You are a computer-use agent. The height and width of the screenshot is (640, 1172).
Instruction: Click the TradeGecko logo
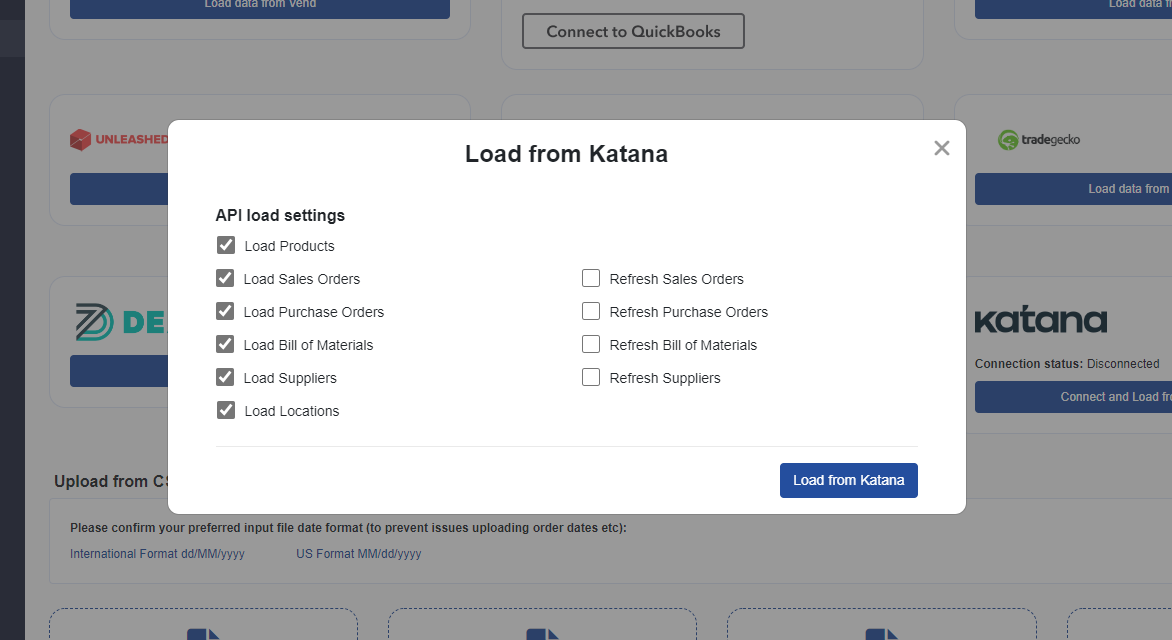point(1039,139)
